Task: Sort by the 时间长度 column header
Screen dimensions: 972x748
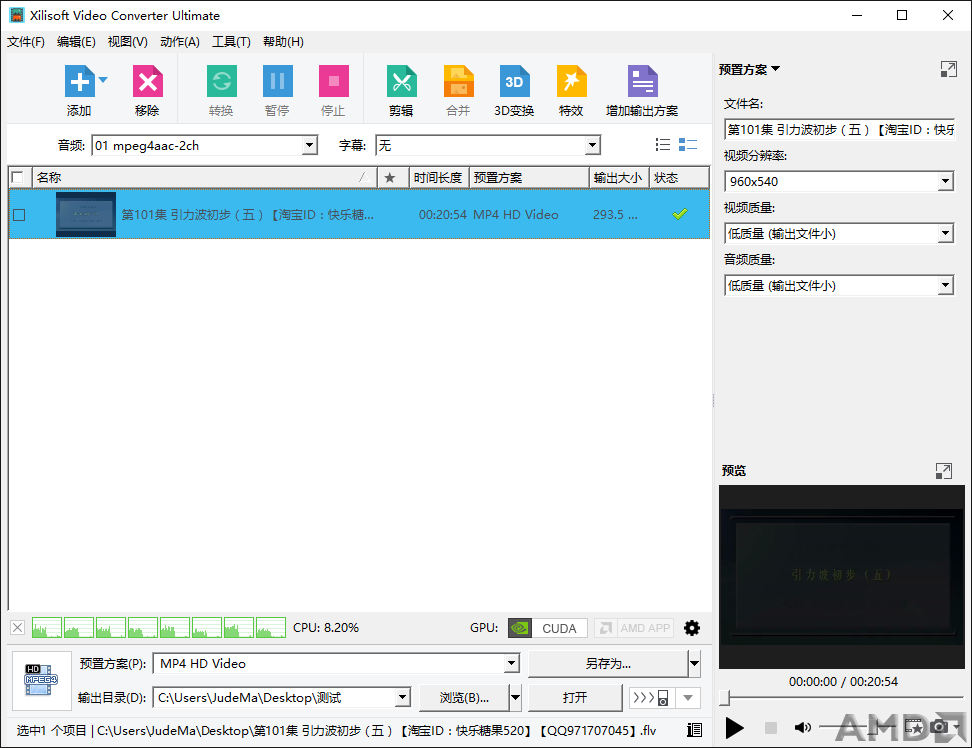Action: click(438, 178)
